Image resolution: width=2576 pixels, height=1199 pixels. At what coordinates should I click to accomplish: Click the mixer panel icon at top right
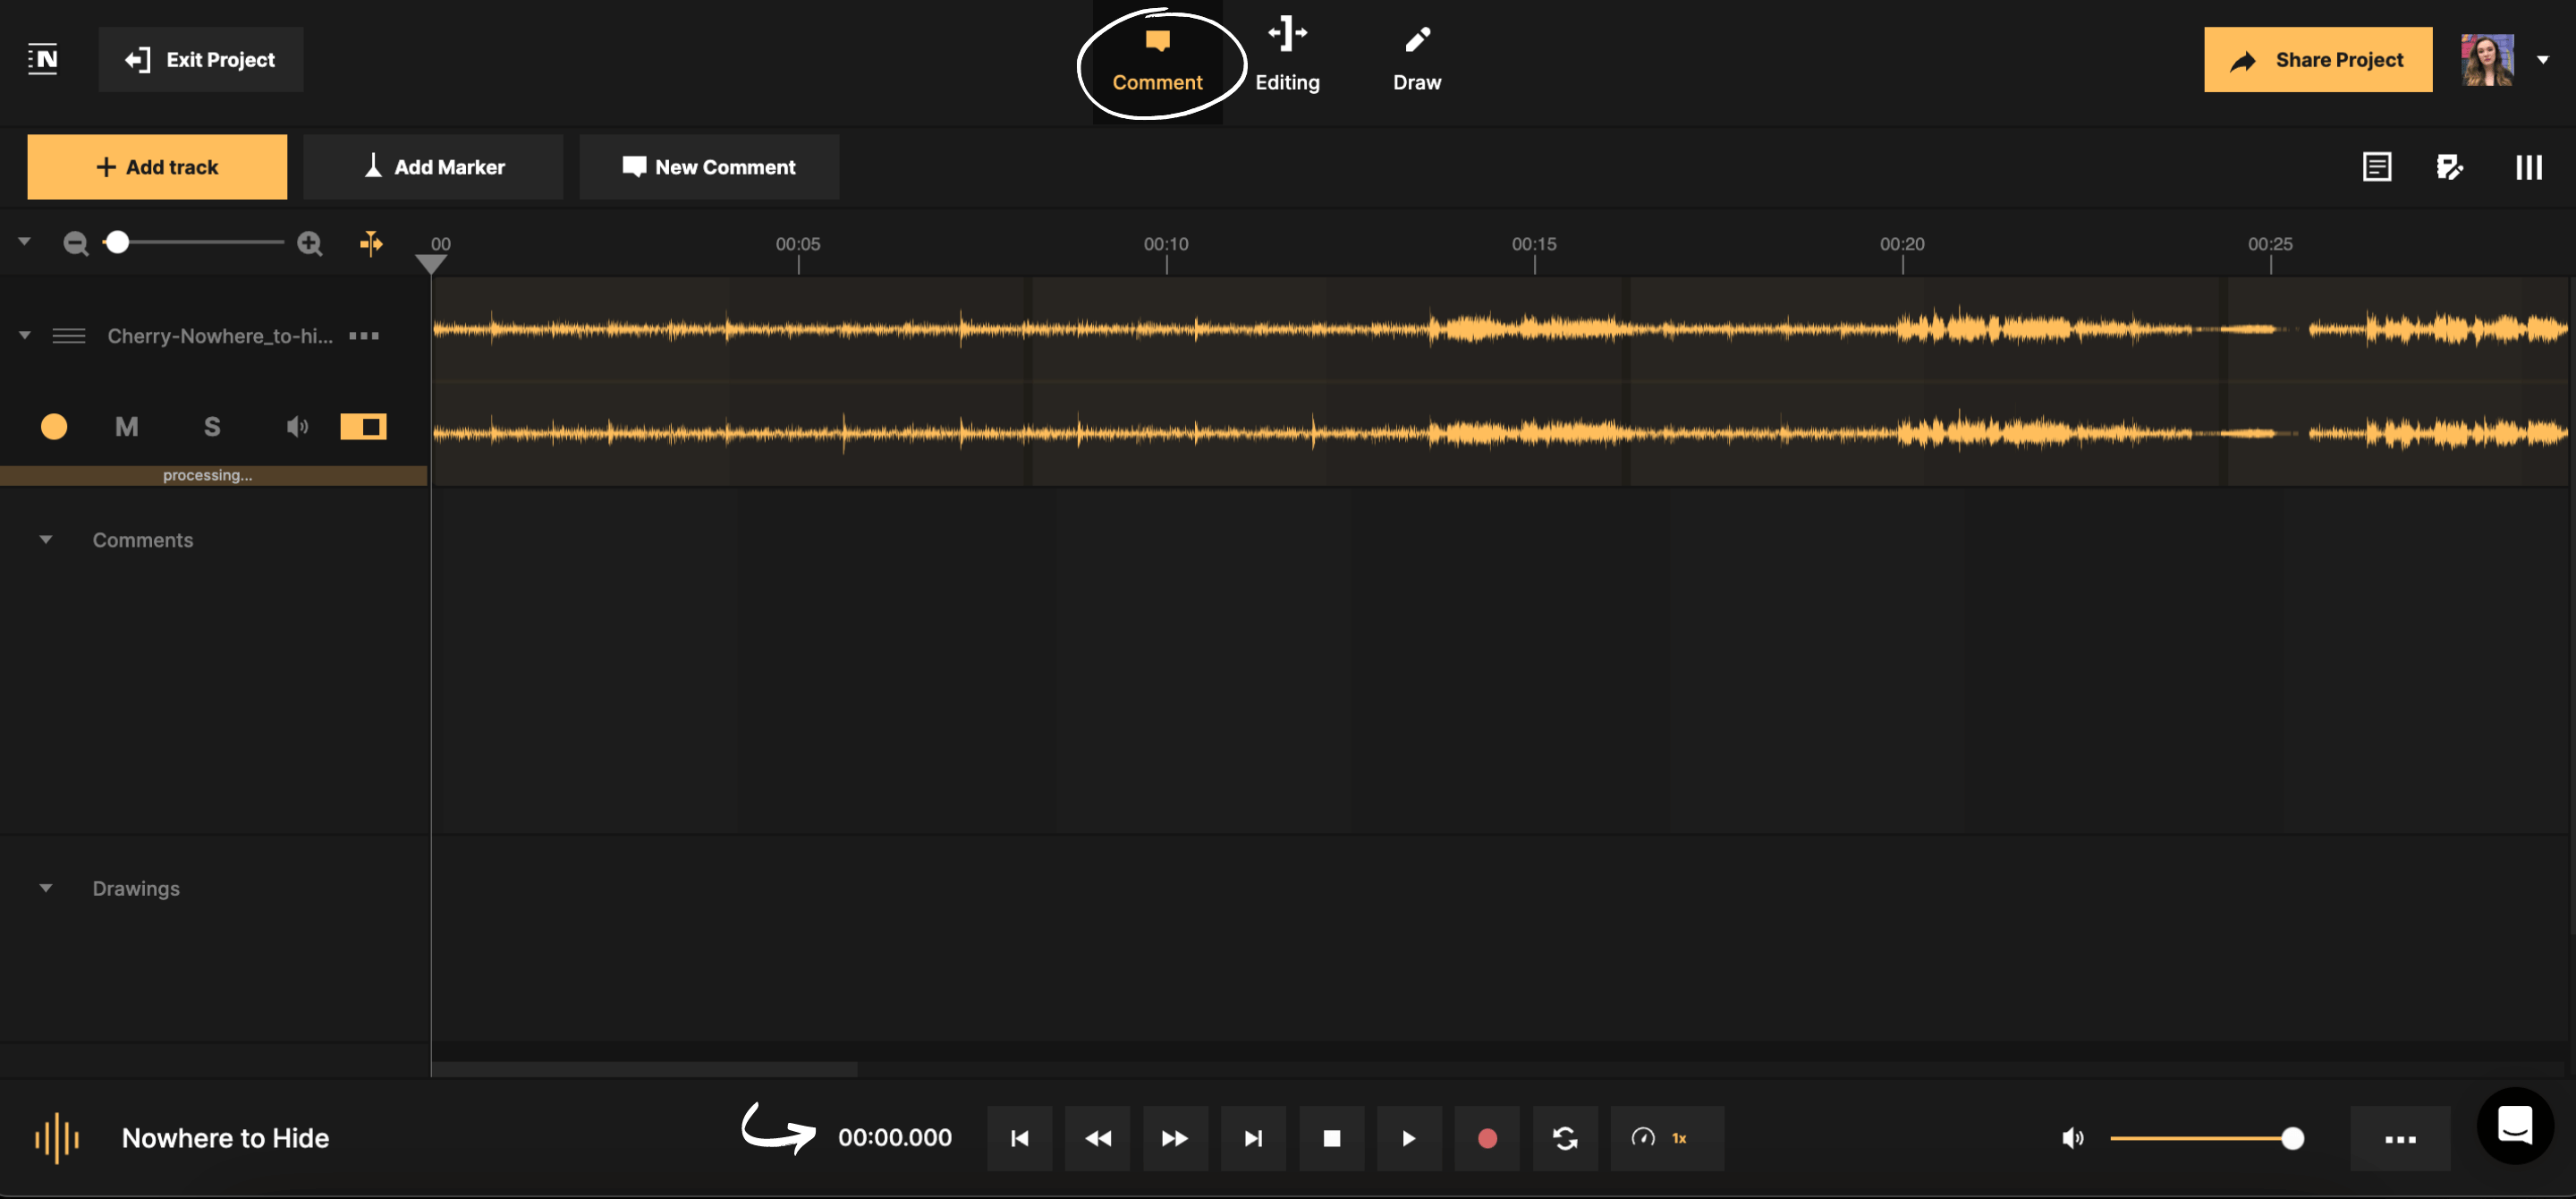(x=2528, y=166)
